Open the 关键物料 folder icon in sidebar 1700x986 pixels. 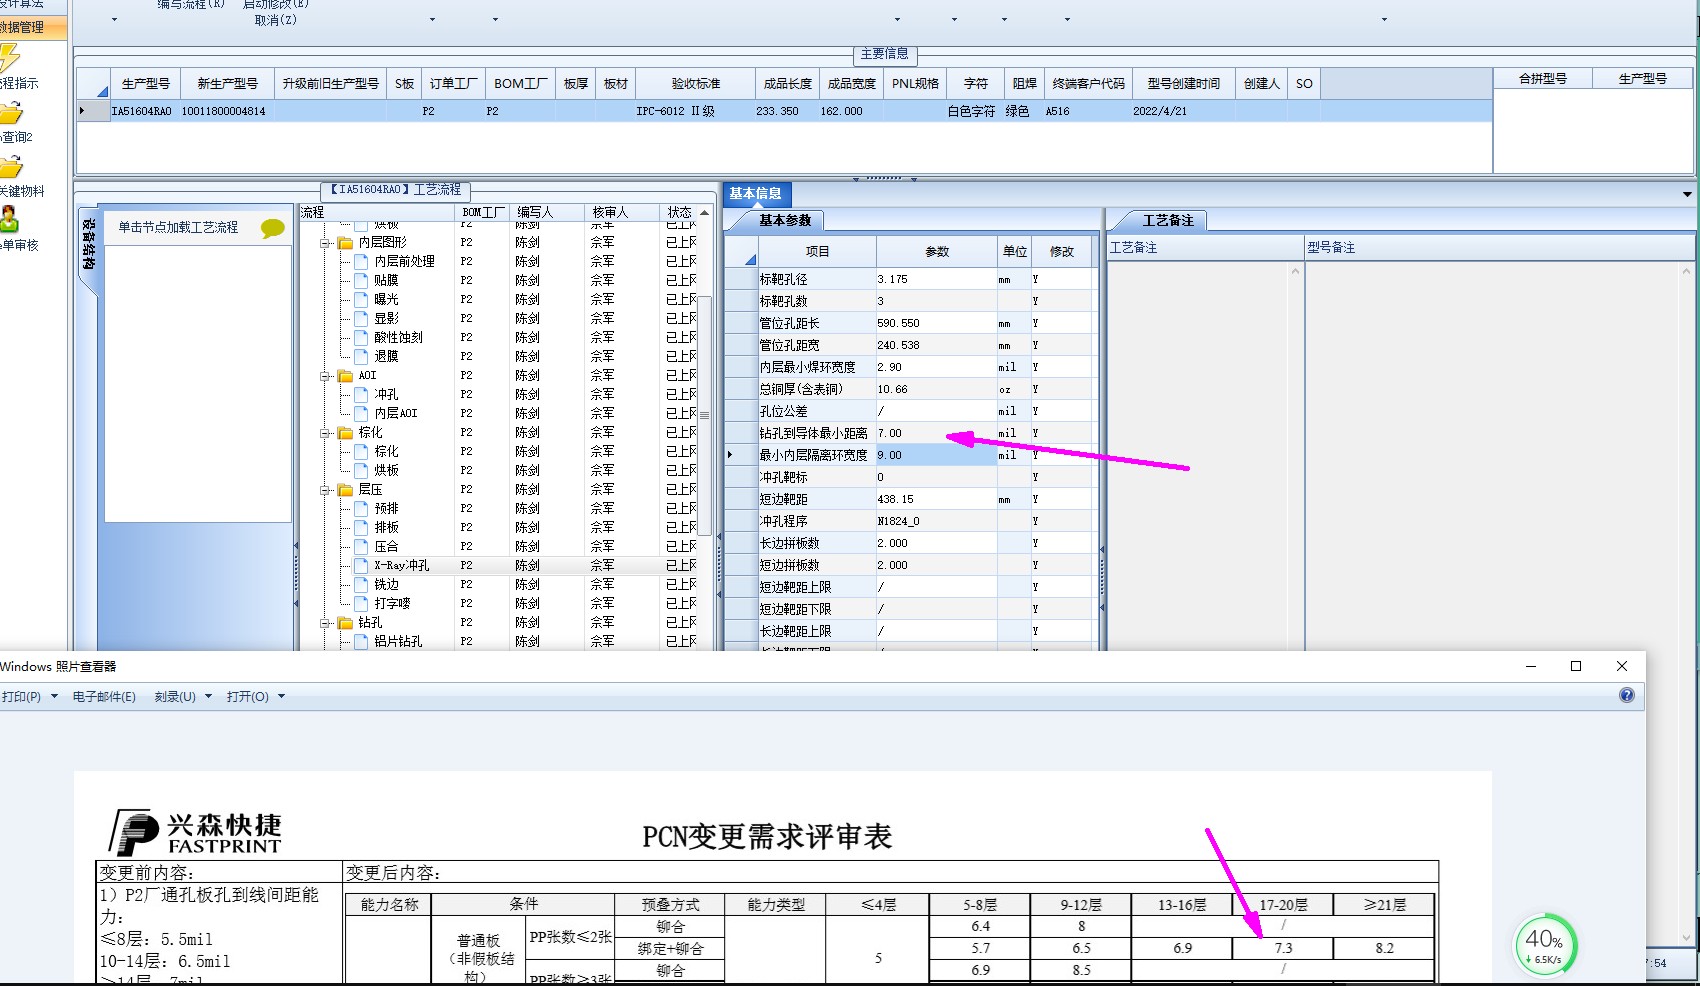coord(10,167)
